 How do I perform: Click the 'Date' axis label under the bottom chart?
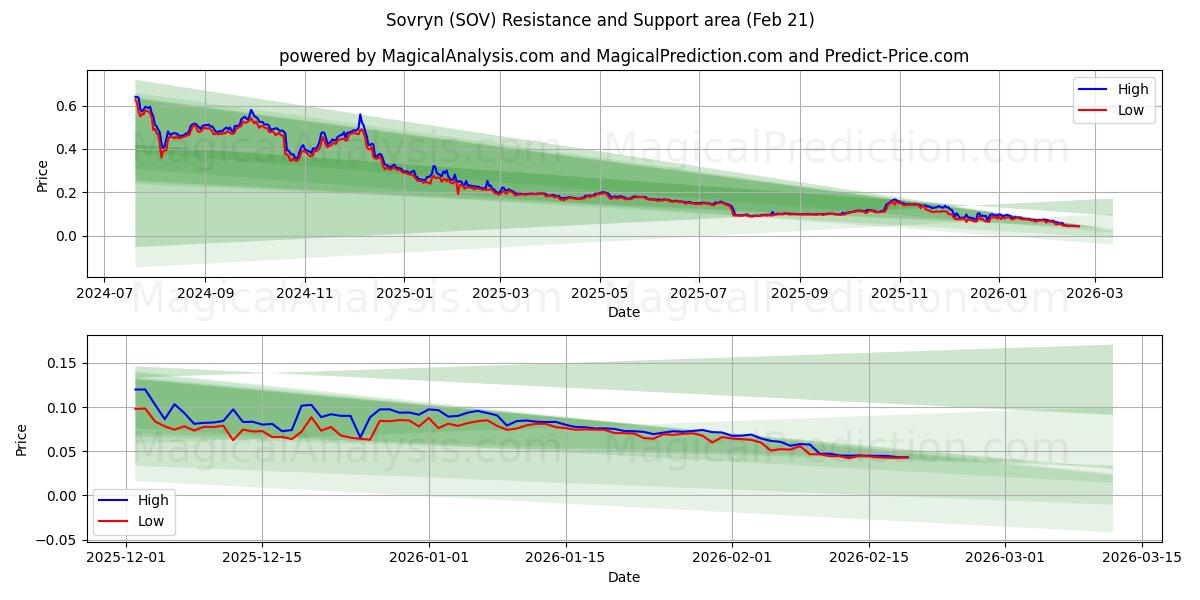click(624, 578)
